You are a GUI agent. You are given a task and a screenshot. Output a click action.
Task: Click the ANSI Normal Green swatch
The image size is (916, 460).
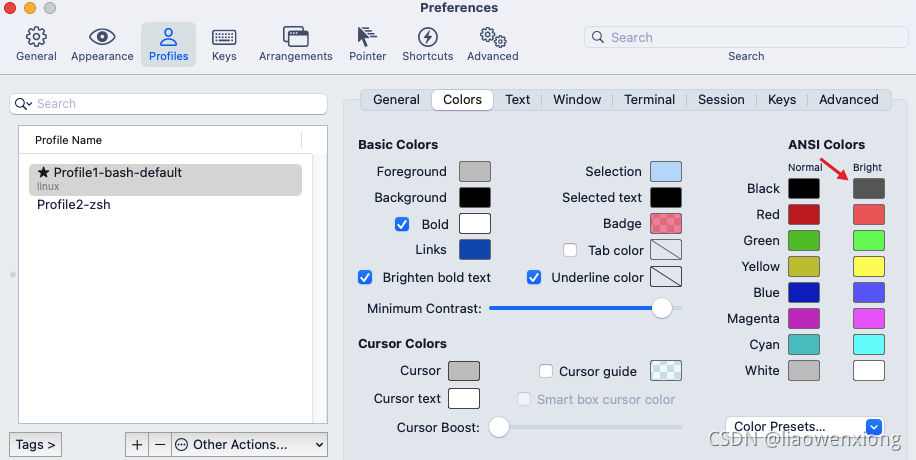(804, 241)
